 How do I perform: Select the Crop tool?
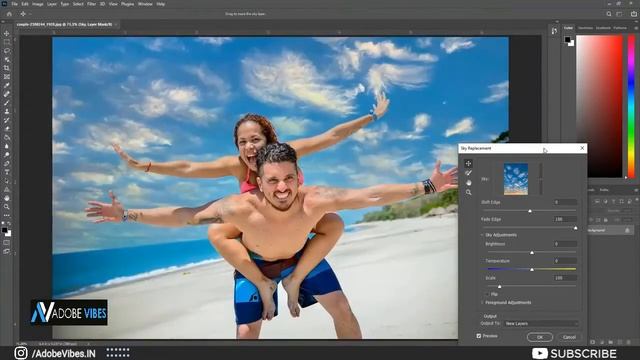coord(7,68)
